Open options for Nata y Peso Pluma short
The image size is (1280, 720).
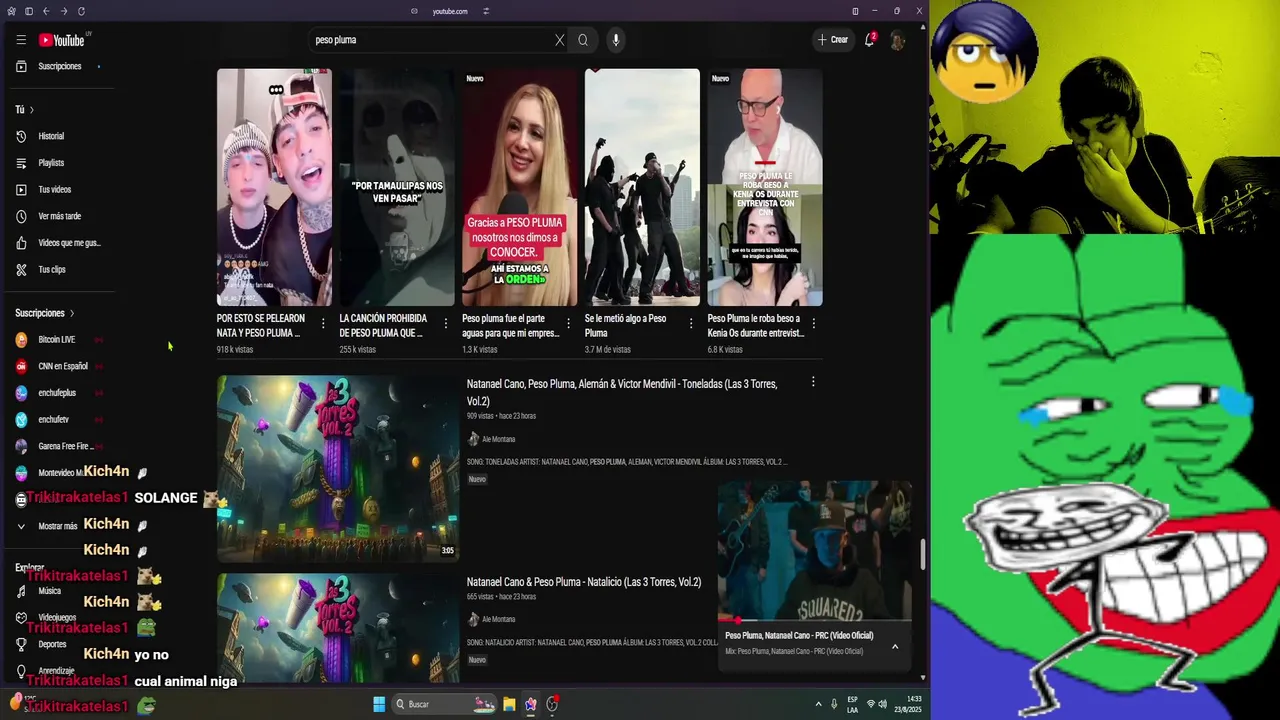point(323,323)
